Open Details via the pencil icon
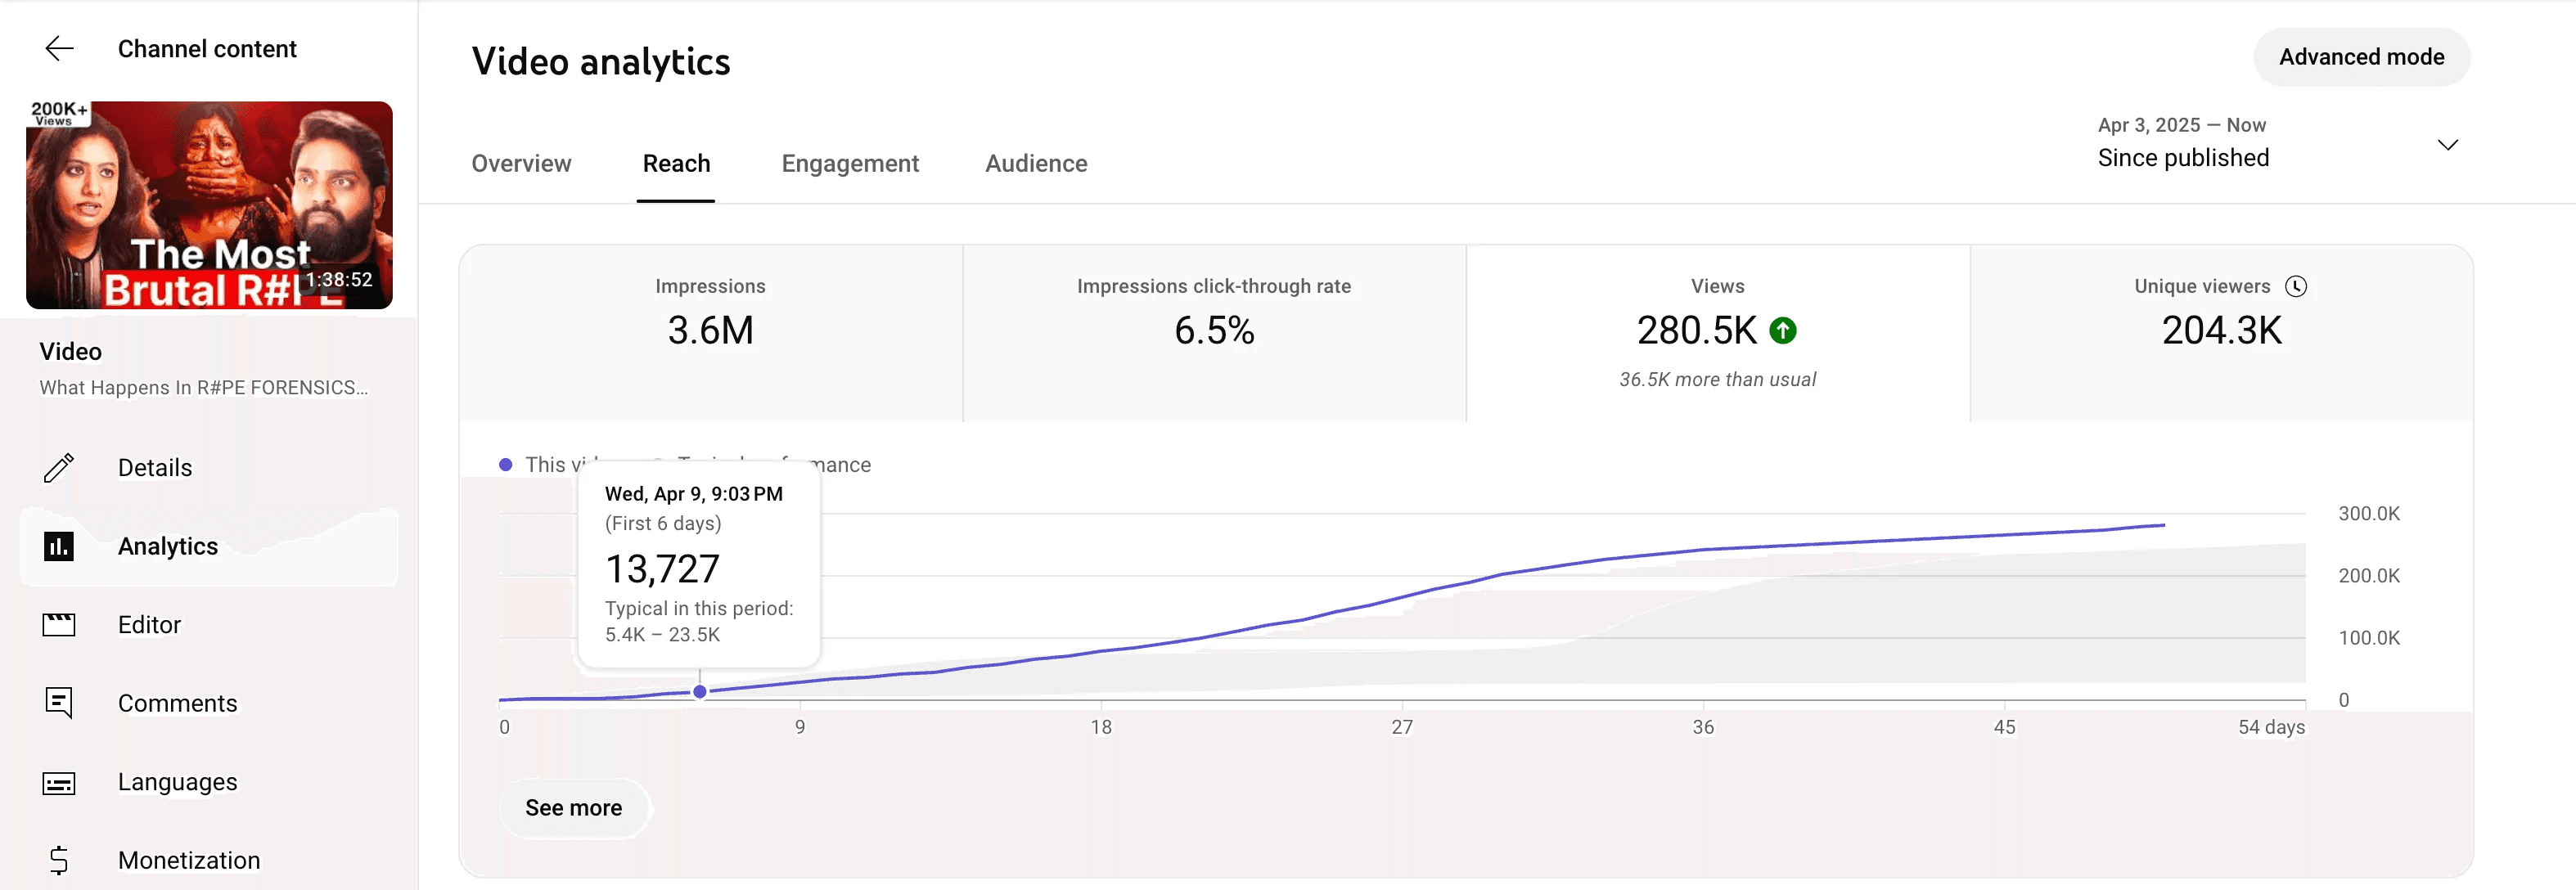2576x890 pixels. tap(59, 467)
